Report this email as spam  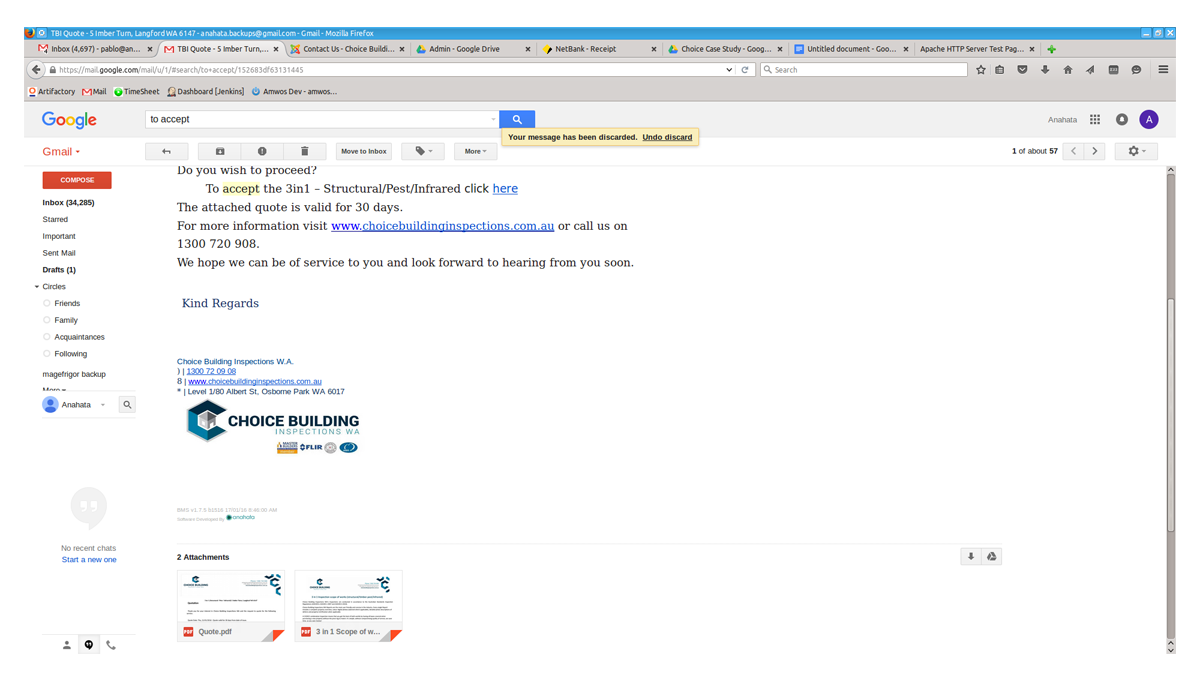[x=262, y=151]
